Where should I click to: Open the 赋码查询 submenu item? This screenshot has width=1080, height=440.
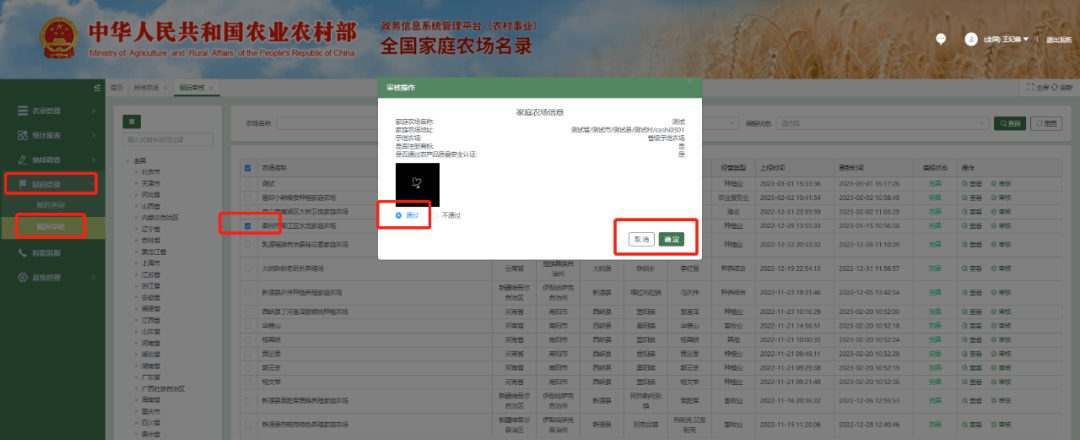click(50, 205)
